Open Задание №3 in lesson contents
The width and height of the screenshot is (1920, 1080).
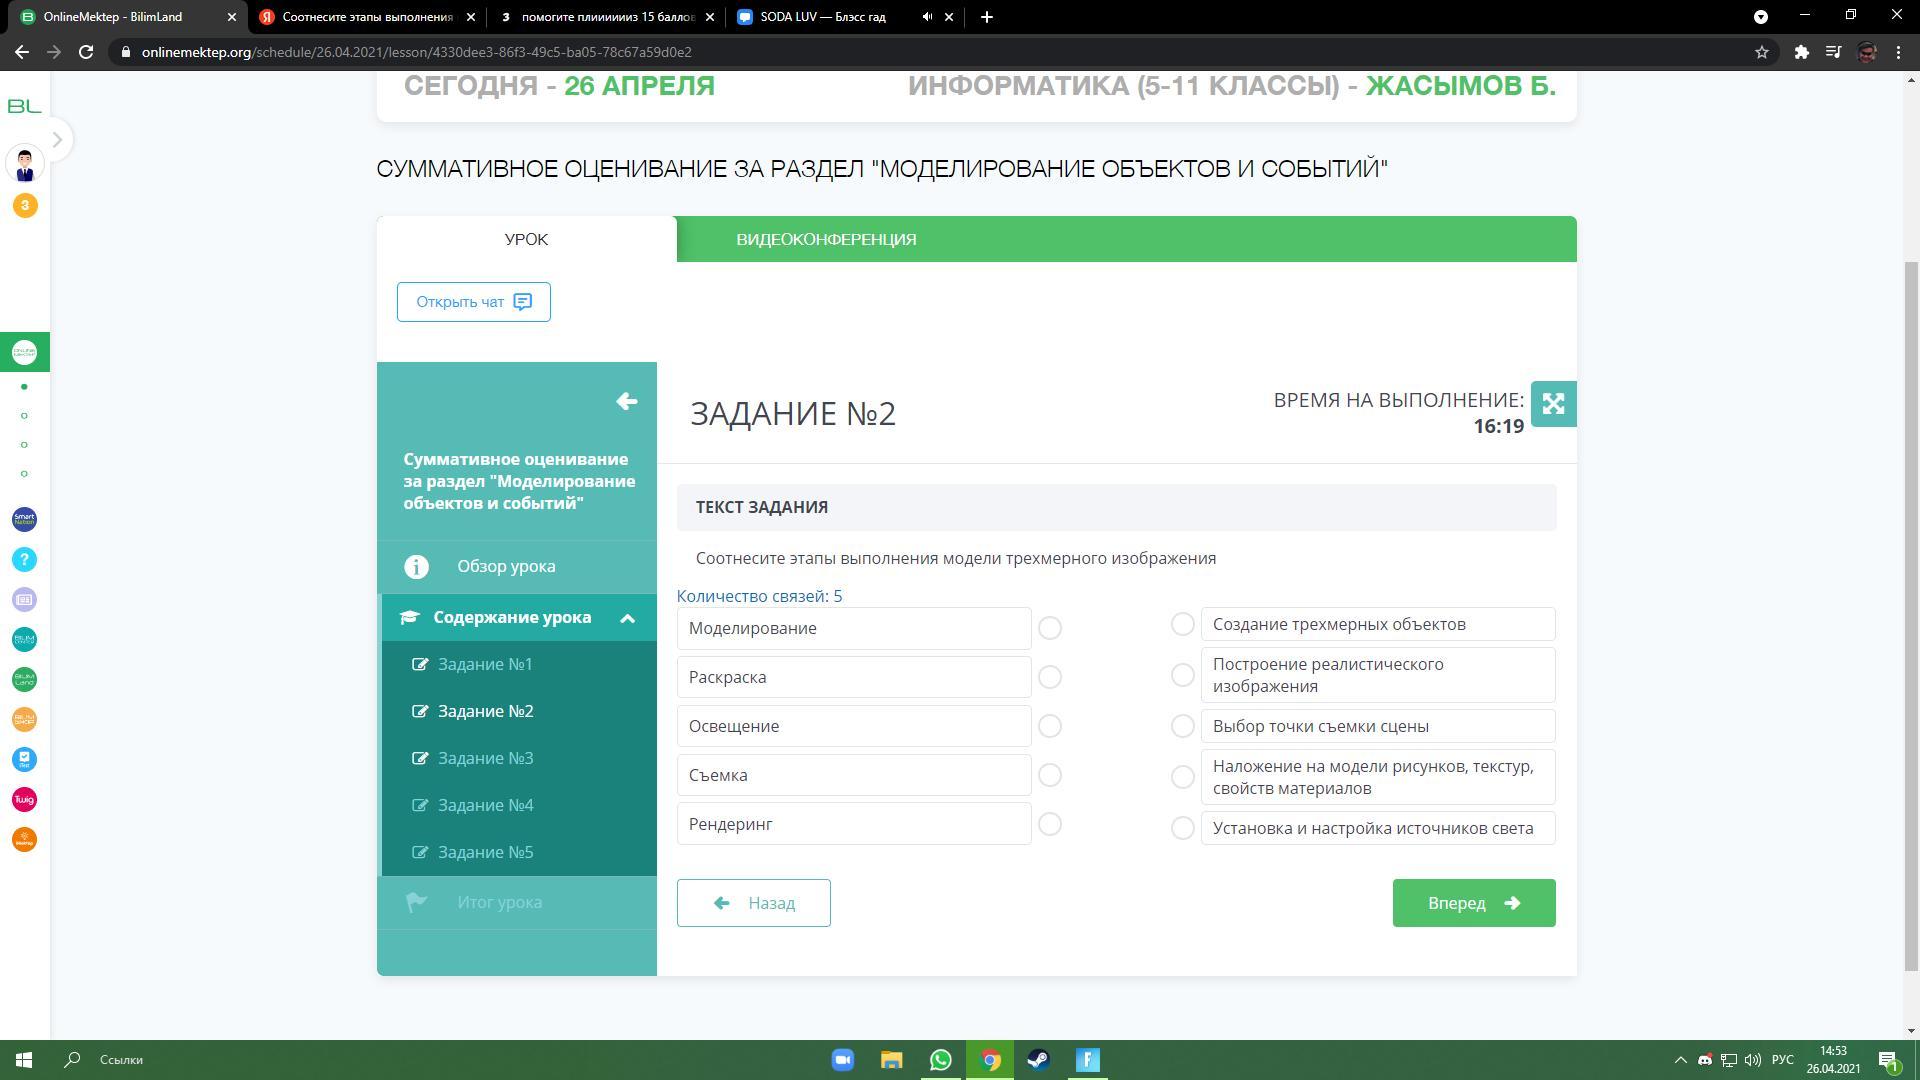pyautogui.click(x=485, y=758)
